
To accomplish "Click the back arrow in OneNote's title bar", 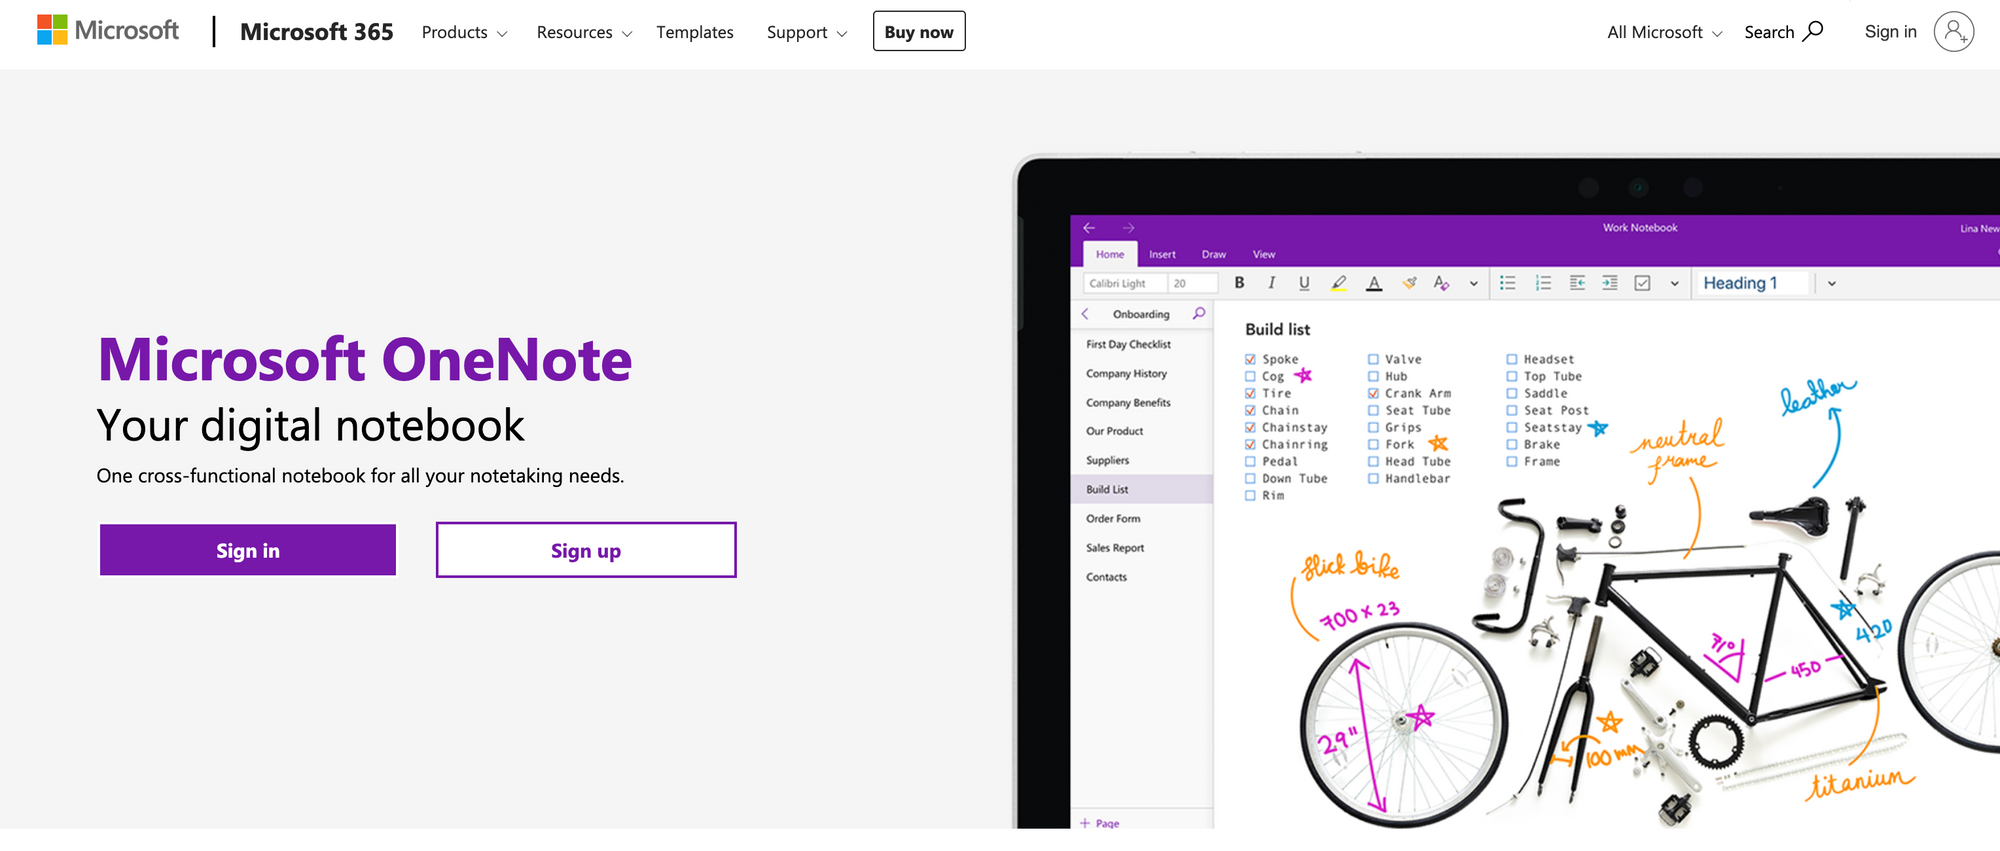I will 1089,228.
